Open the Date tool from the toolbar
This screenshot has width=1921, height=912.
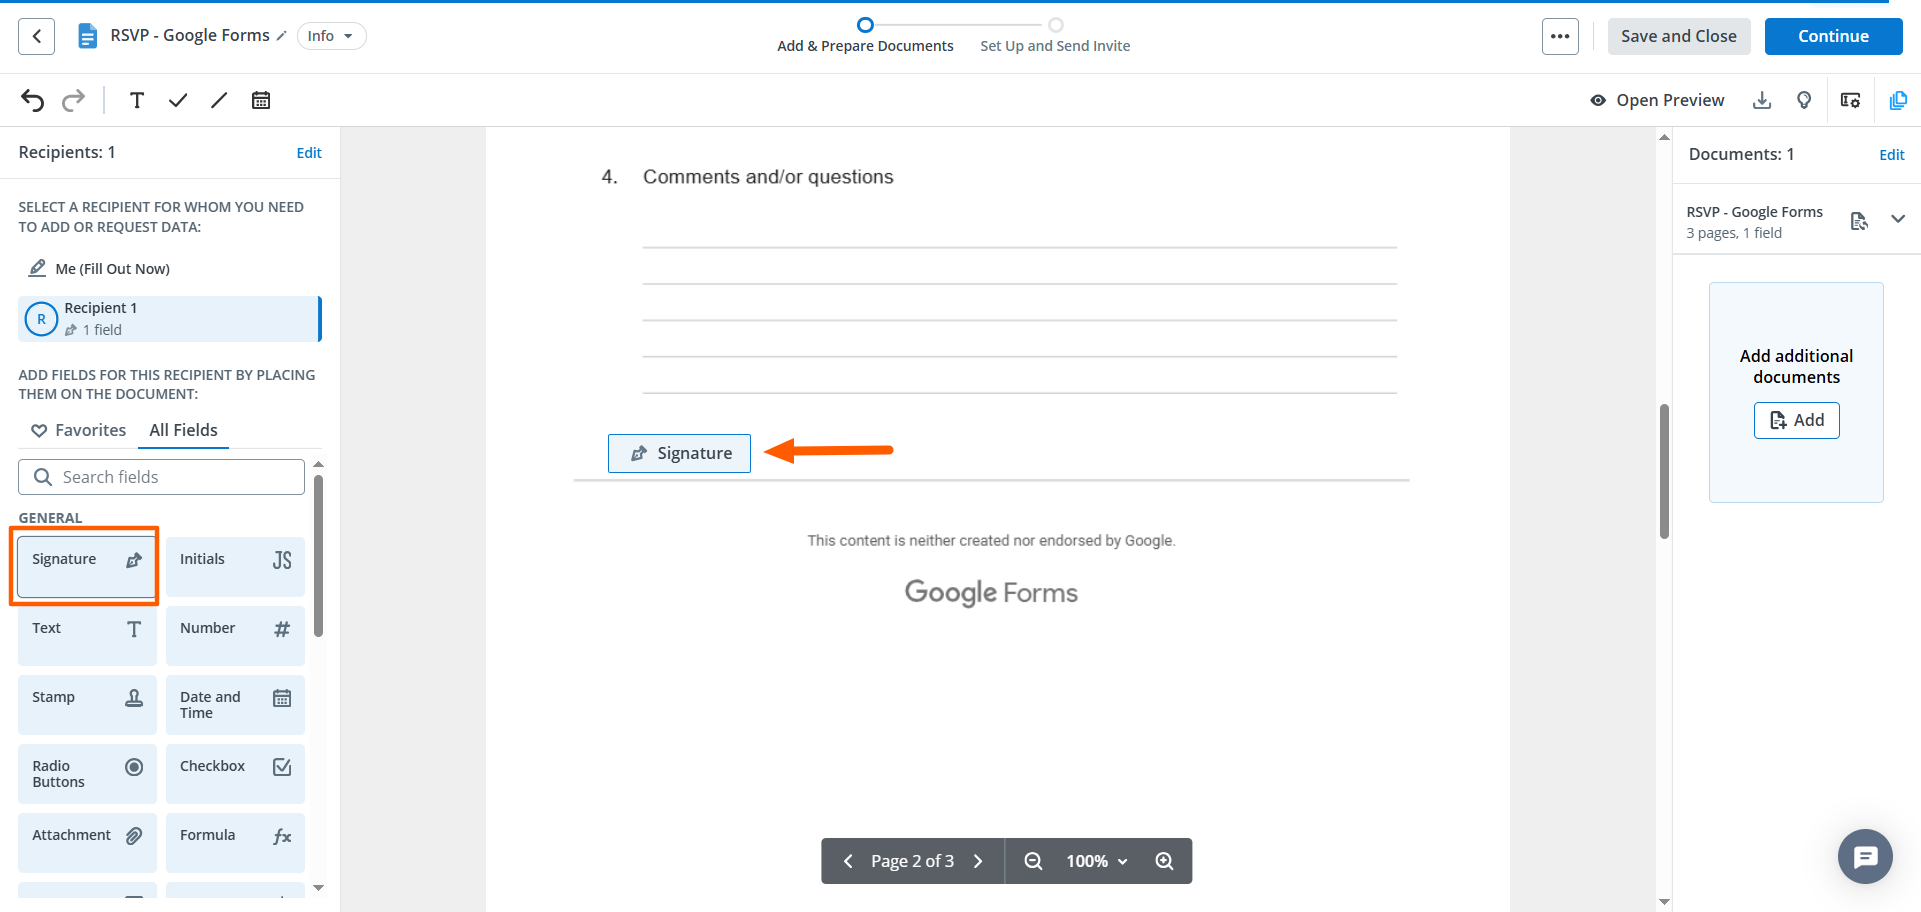[x=261, y=100]
